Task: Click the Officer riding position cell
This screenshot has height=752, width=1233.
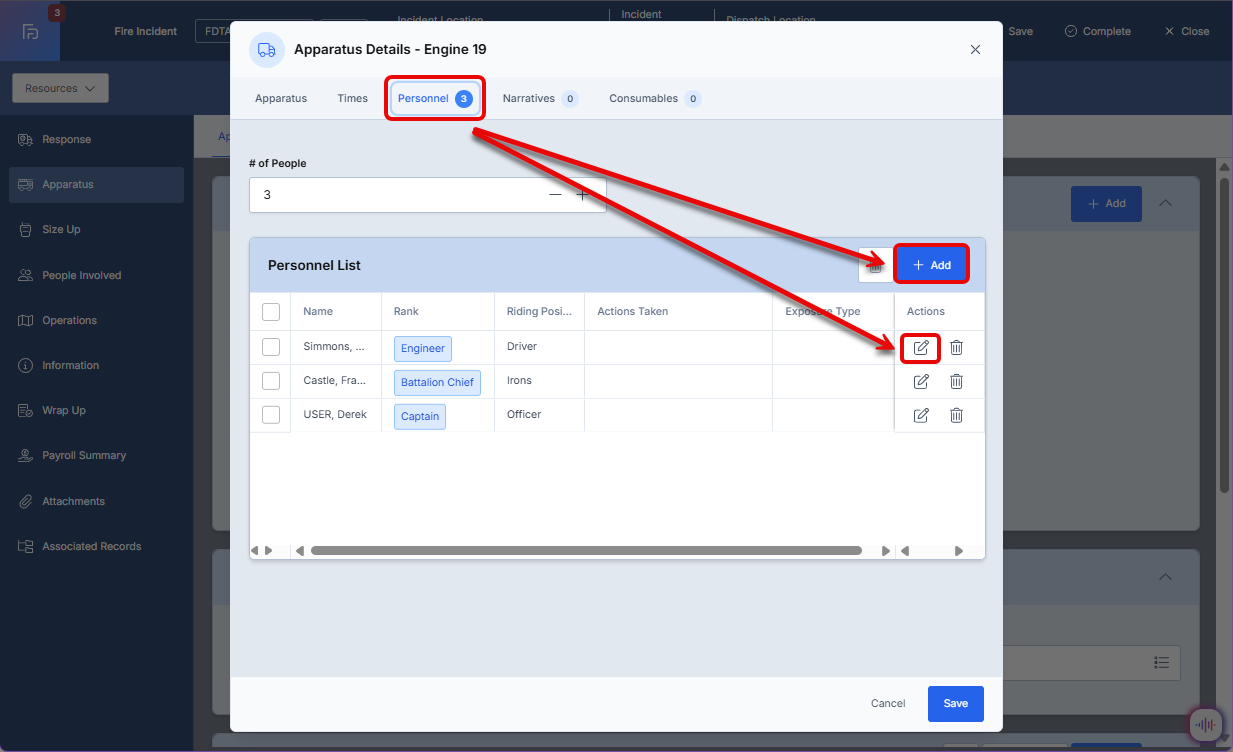Action: click(x=539, y=415)
